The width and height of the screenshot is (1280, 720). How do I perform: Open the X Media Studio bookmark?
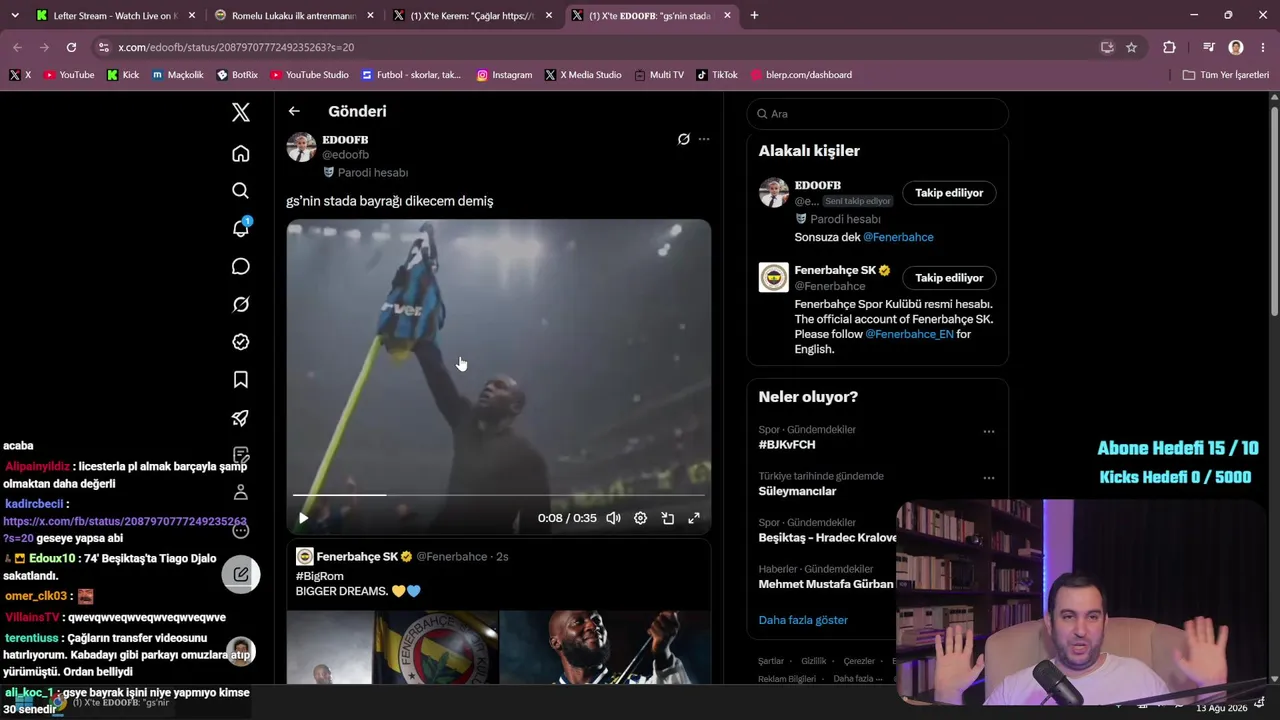583,75
